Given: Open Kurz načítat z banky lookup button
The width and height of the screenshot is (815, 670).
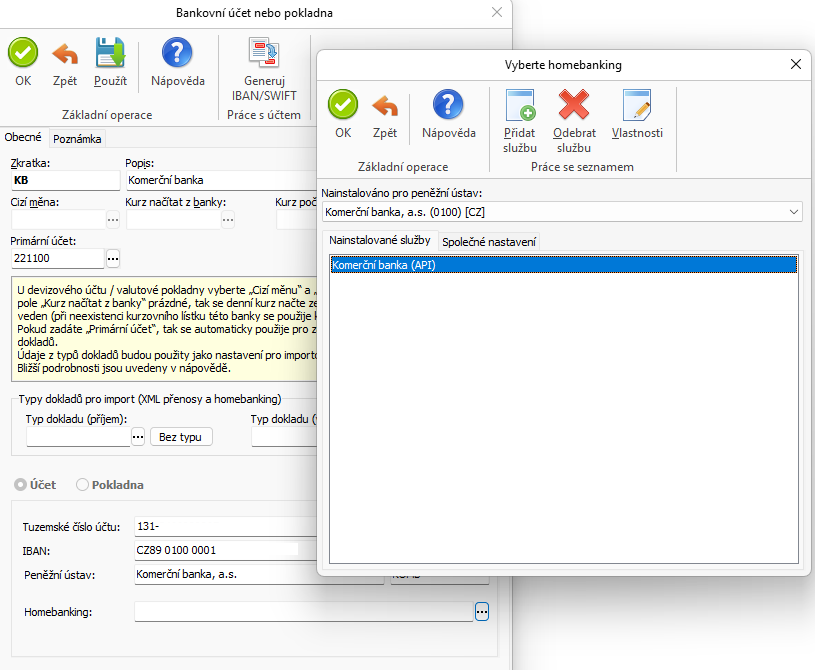Looking at the screenshot, I should pyautogui.click(x=228, y=220).
